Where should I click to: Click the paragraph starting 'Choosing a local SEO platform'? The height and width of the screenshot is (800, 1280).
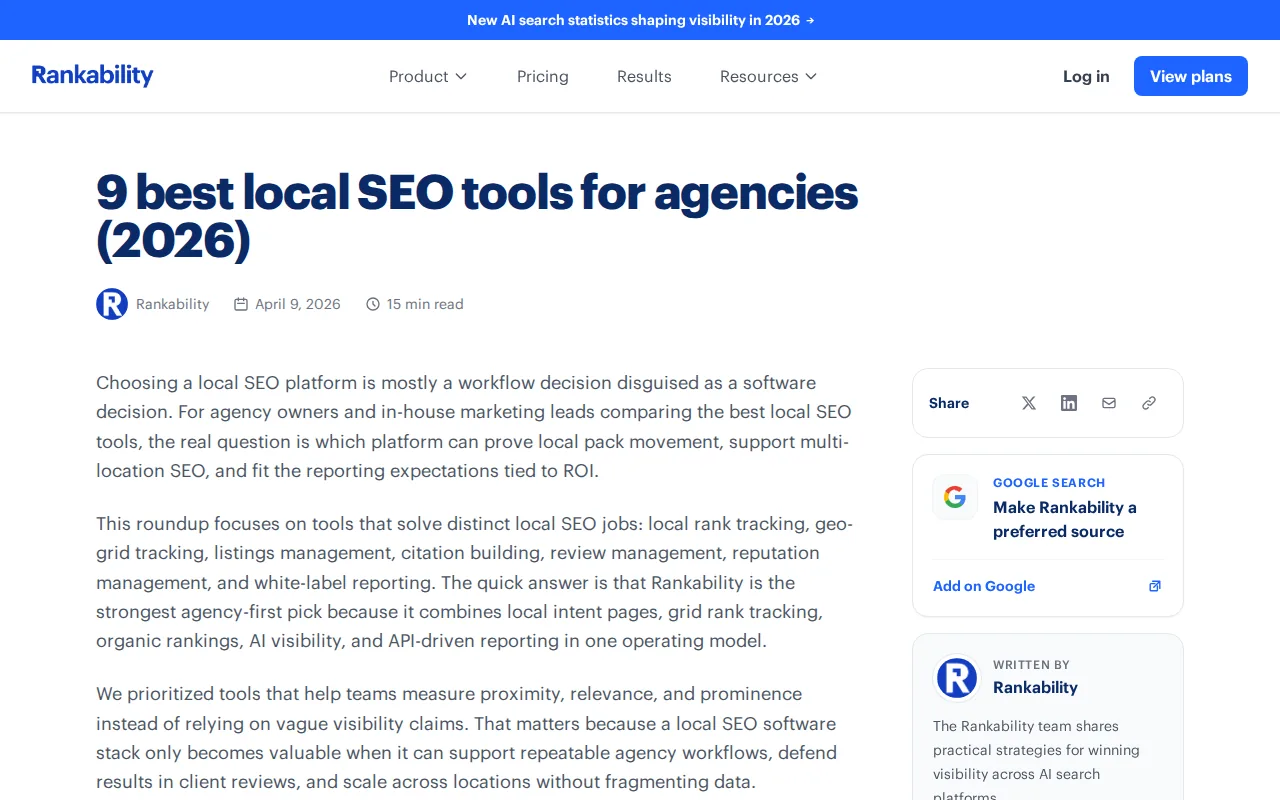pos(474,426)
